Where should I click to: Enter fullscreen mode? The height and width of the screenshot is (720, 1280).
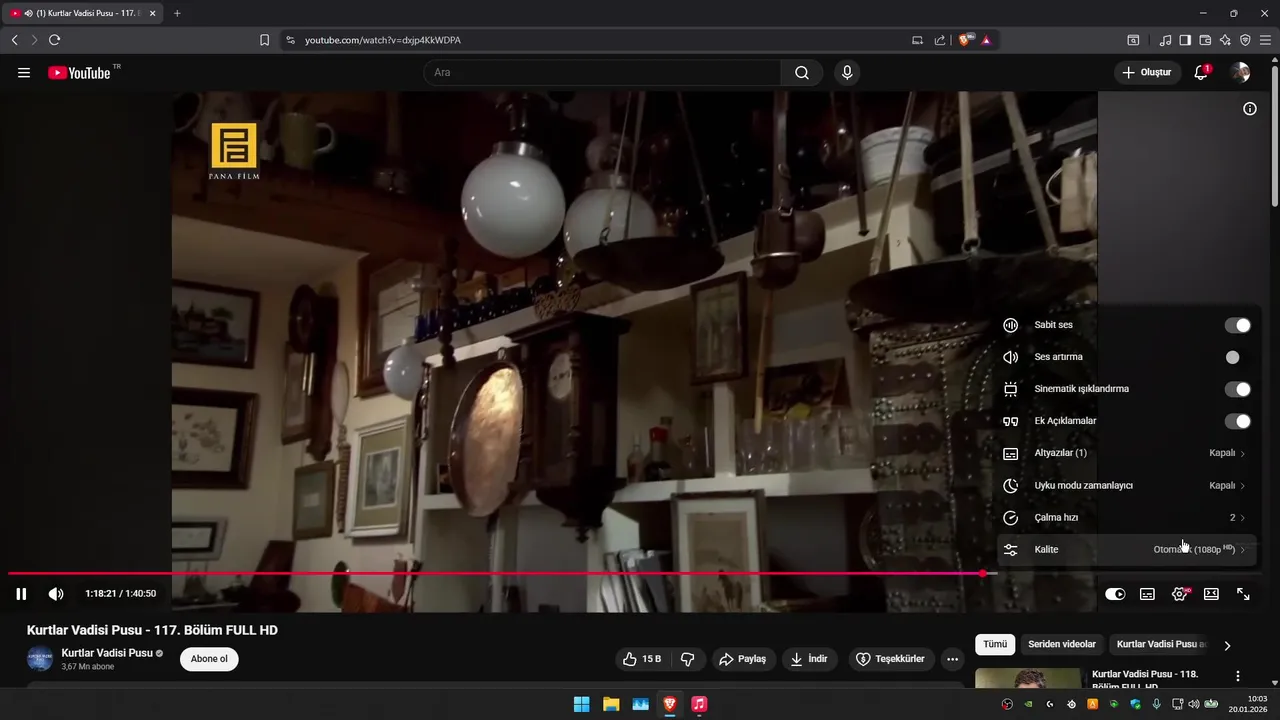click(1243, 594)
